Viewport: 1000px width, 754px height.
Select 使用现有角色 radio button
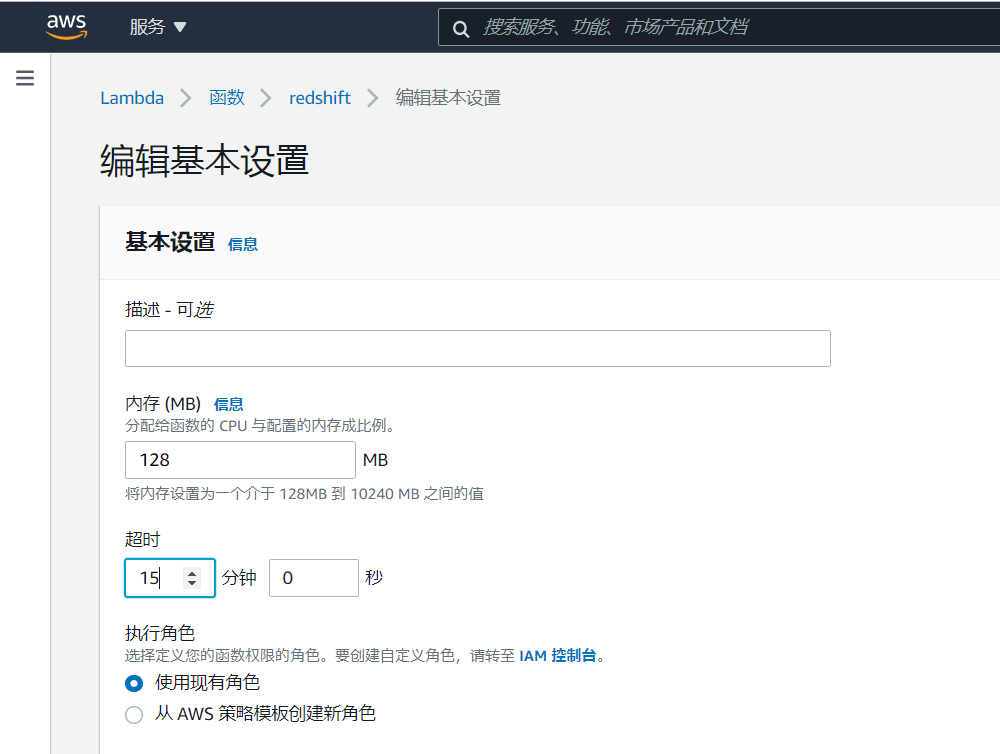(134, 683)
